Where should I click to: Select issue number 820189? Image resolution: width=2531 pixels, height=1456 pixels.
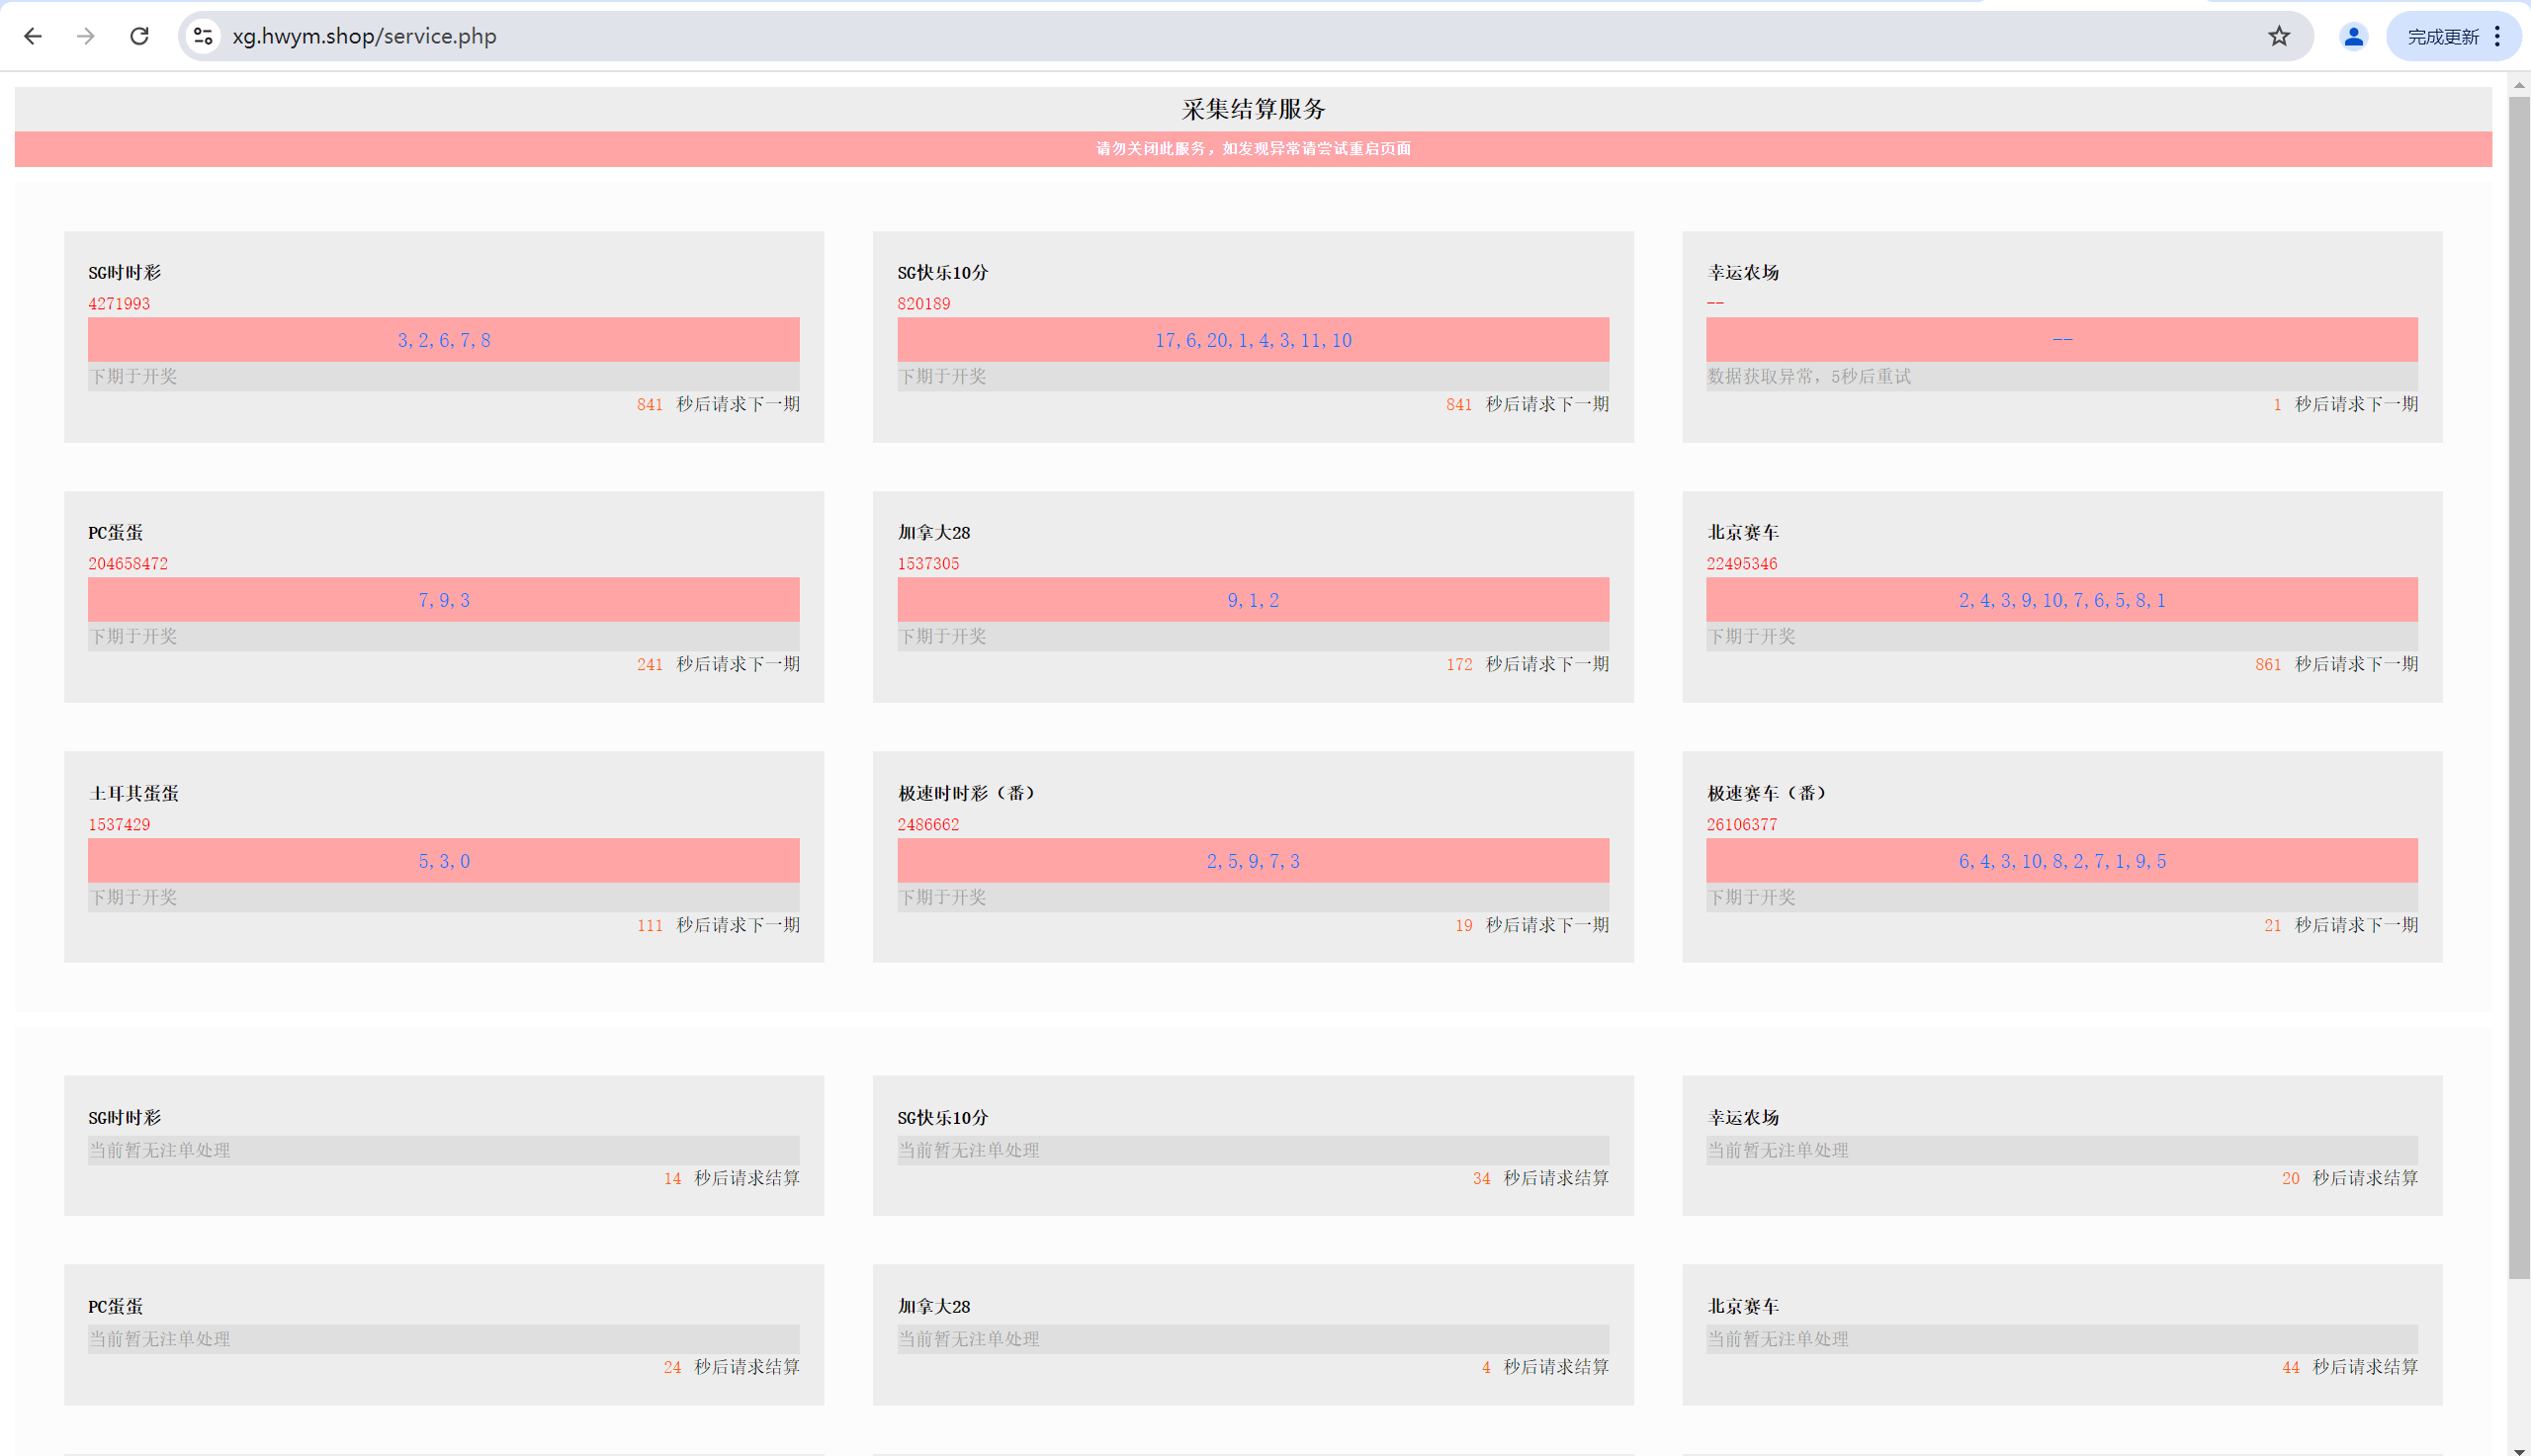click(x=924, y=304)
